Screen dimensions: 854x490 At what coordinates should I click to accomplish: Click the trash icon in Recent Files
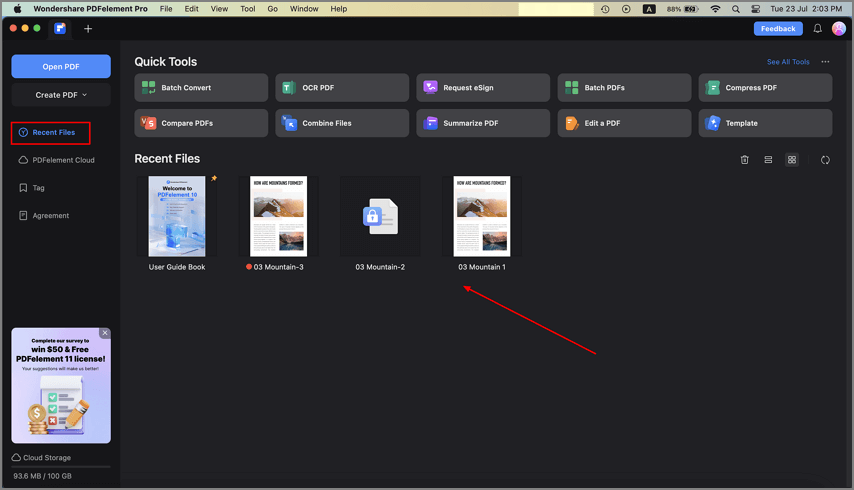[x=745, y=160]
